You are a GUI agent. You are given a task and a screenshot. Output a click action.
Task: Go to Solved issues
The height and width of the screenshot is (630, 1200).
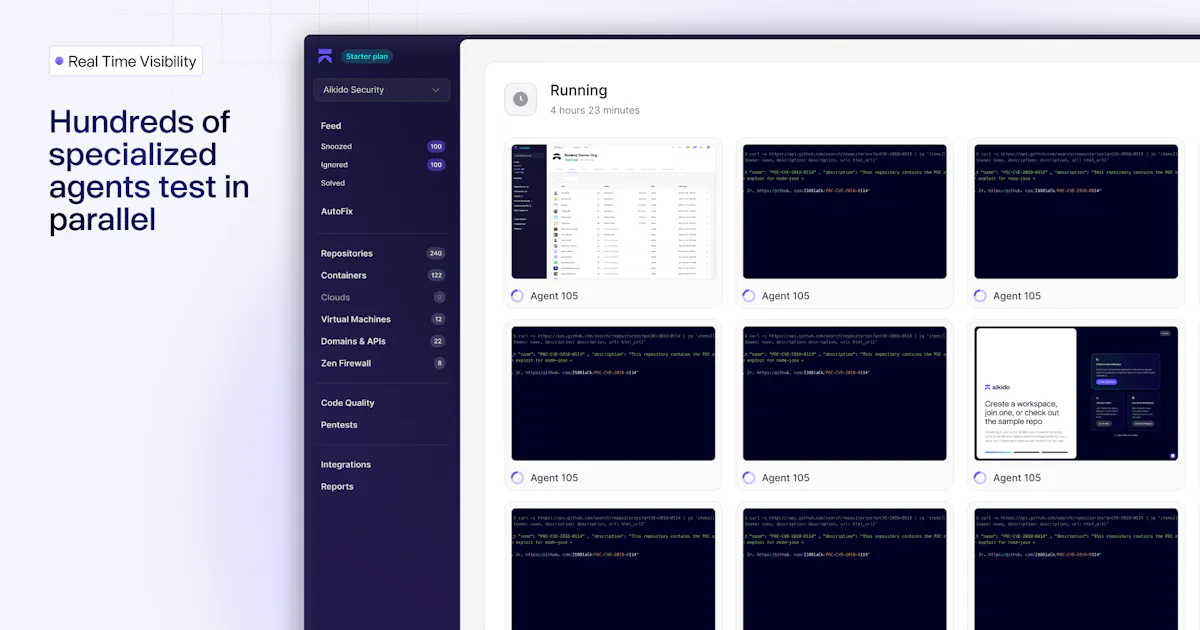tap(333, 183)
